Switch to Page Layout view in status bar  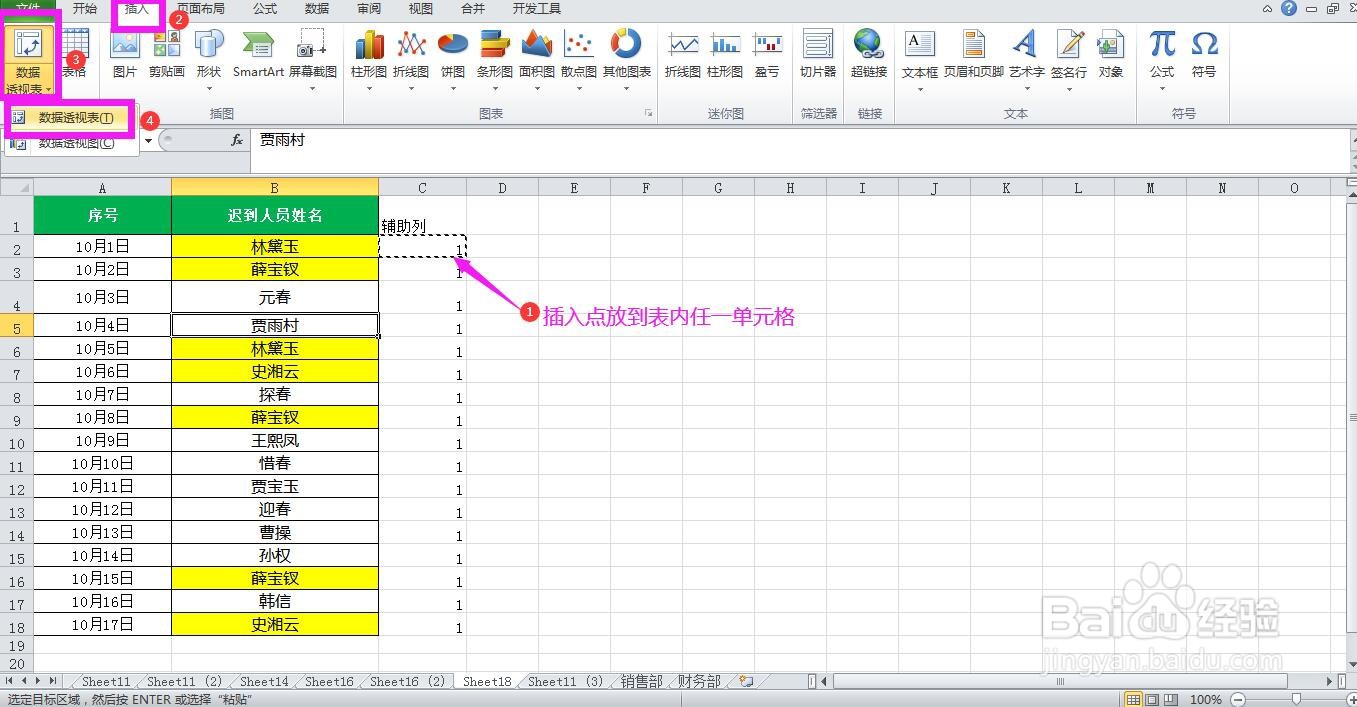pyautogui.click(x=1150, y=699)
